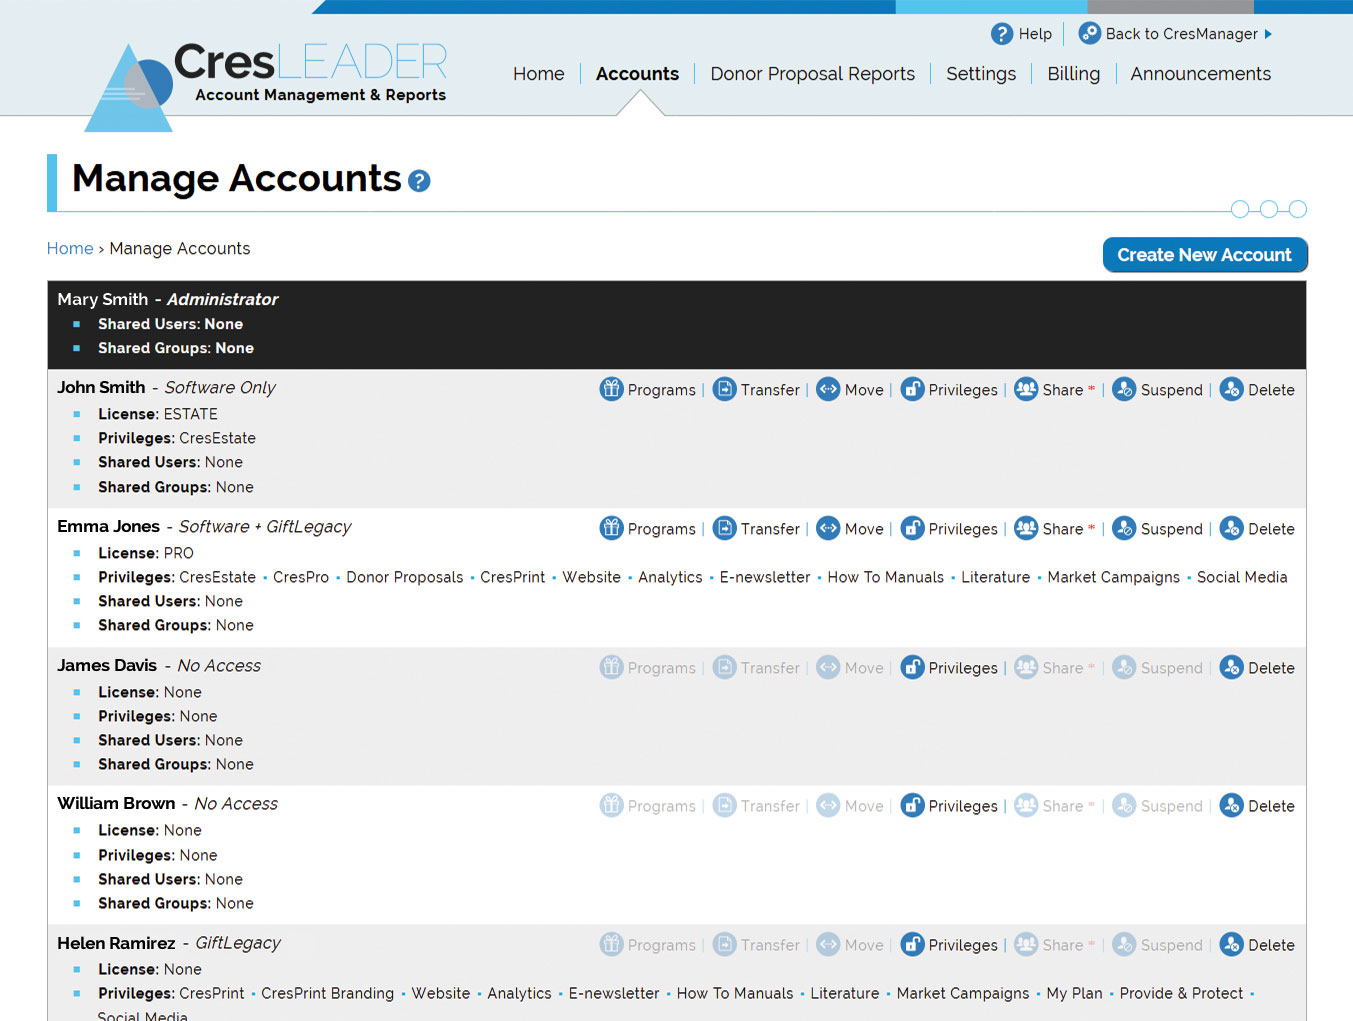Open Privileges icon for James Davis
This screenshot has width=1353, height=1021.
[x=912, y=667]
